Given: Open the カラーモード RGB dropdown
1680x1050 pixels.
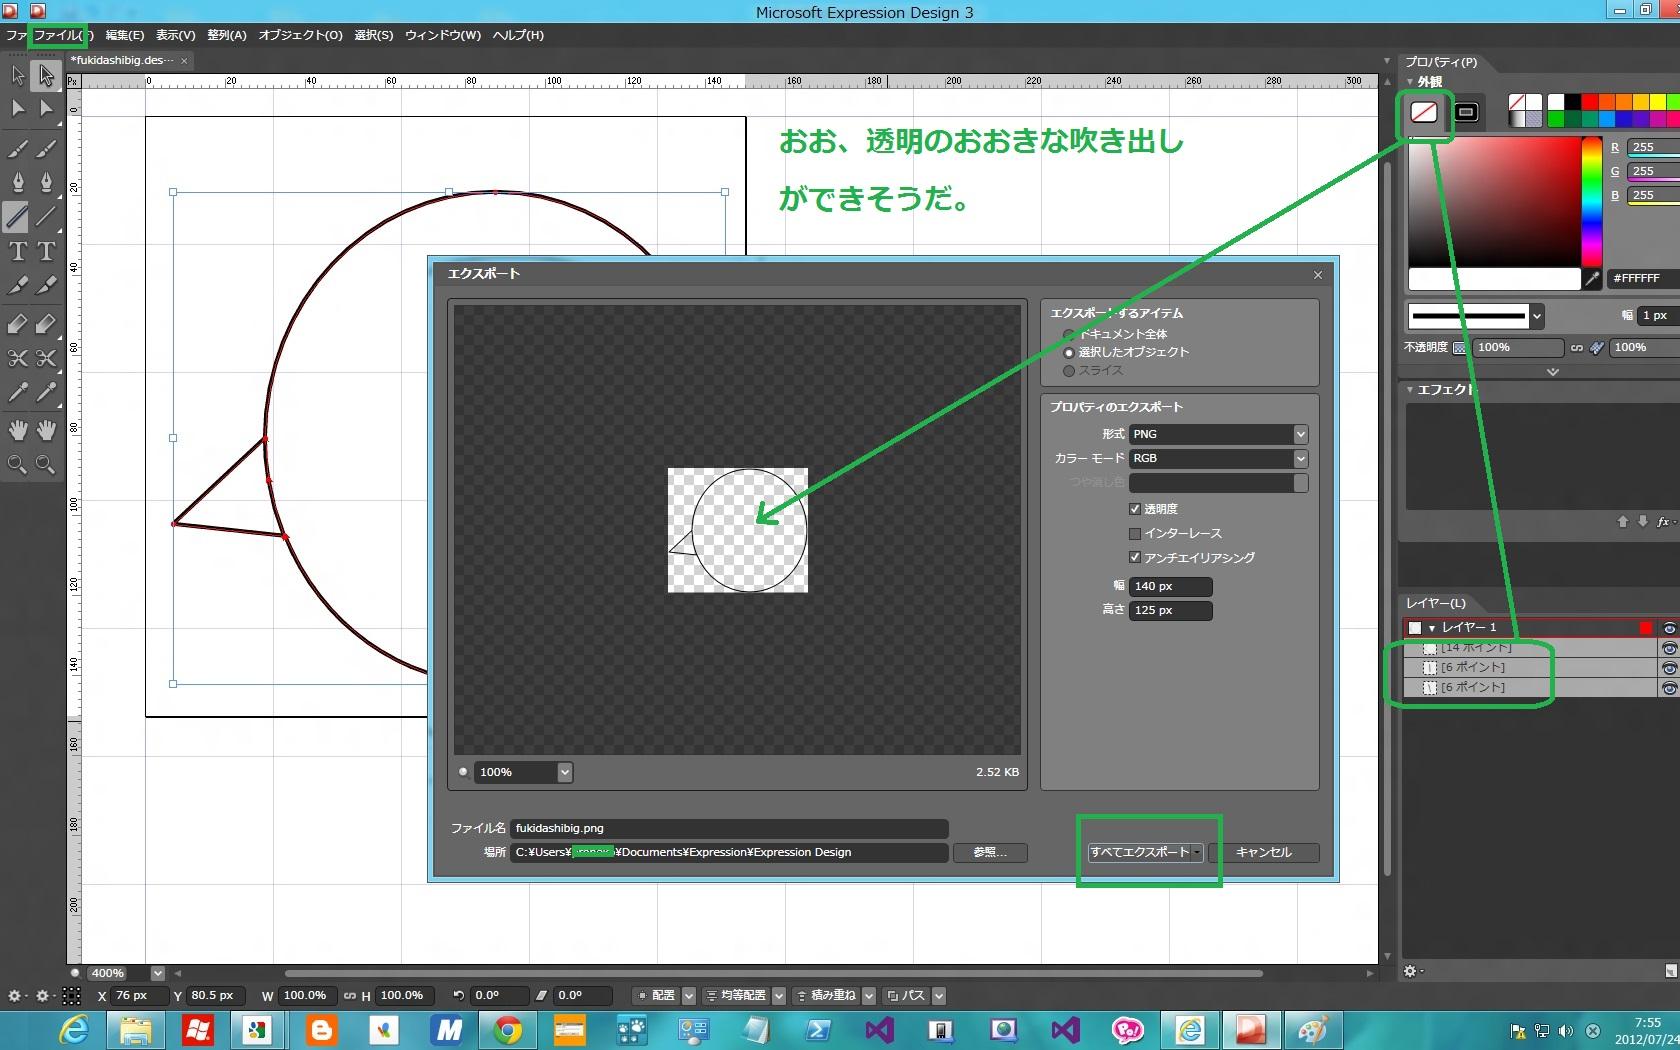Looking at the screenshot, I should click(x=1300, y=458).
